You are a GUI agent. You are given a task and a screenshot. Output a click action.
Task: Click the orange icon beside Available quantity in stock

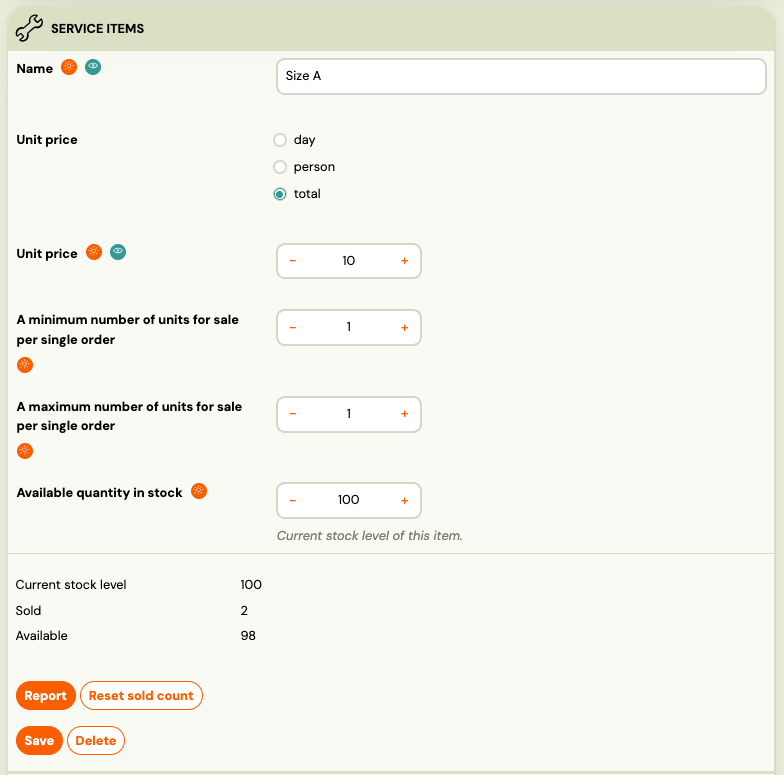tap(199, 491)
